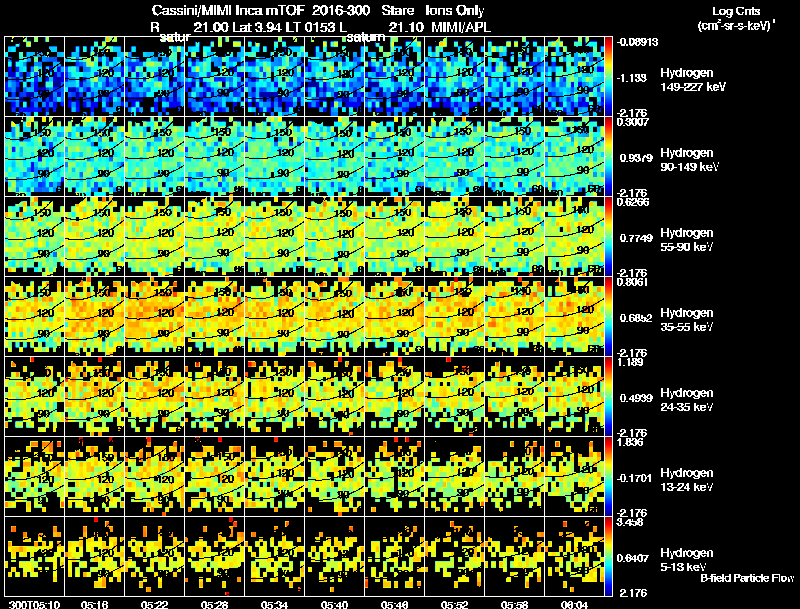Click the Hydrogen 5-13 keV label
The width and height of the screenshot is (800, 609).
click(687, 560)
